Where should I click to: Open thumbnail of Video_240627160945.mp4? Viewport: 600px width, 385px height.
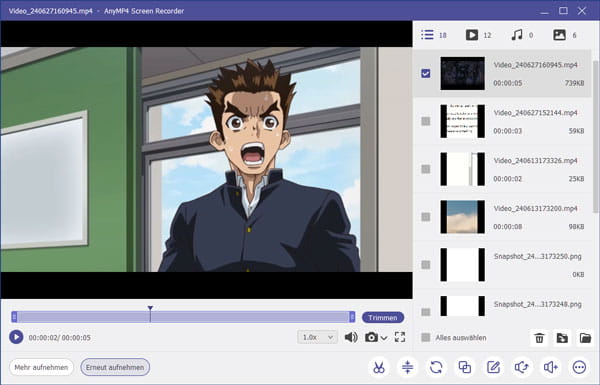pyautogui.click(x=462, y=73)
